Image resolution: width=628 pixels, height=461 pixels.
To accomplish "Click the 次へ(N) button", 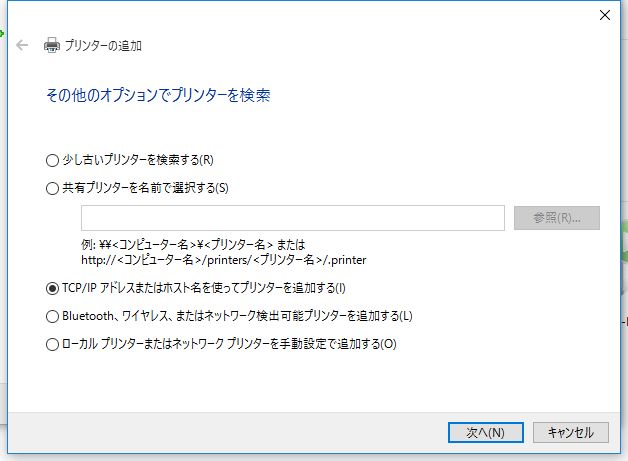I will (x=485, y=432).
